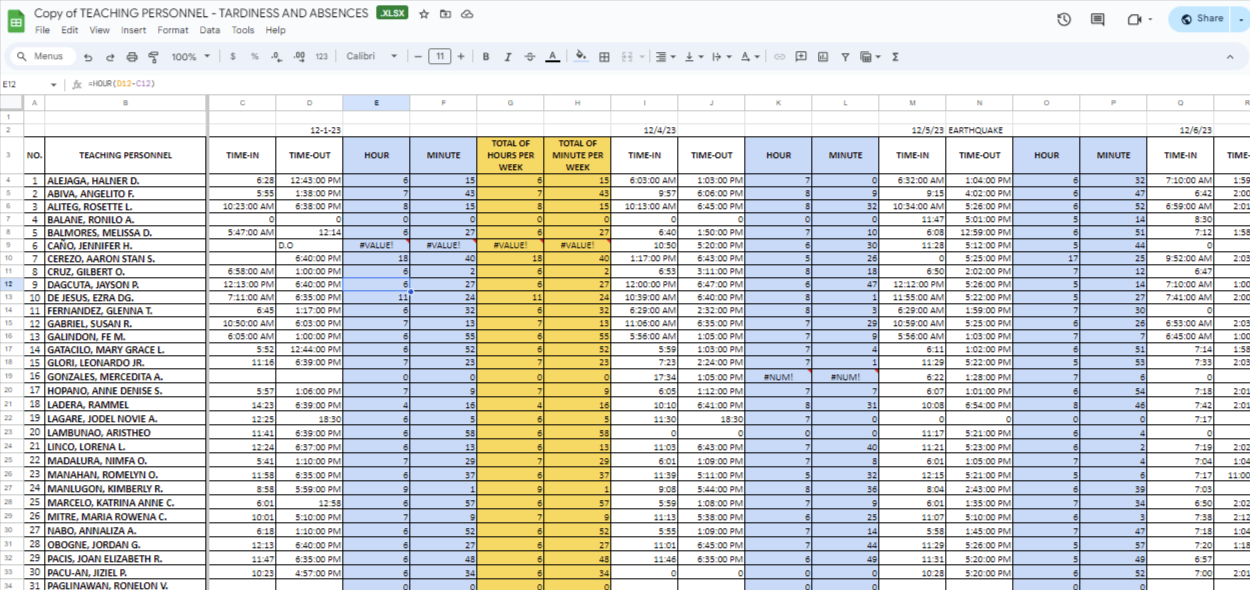
Task: Toggle bold formatting
Action: 486,57
